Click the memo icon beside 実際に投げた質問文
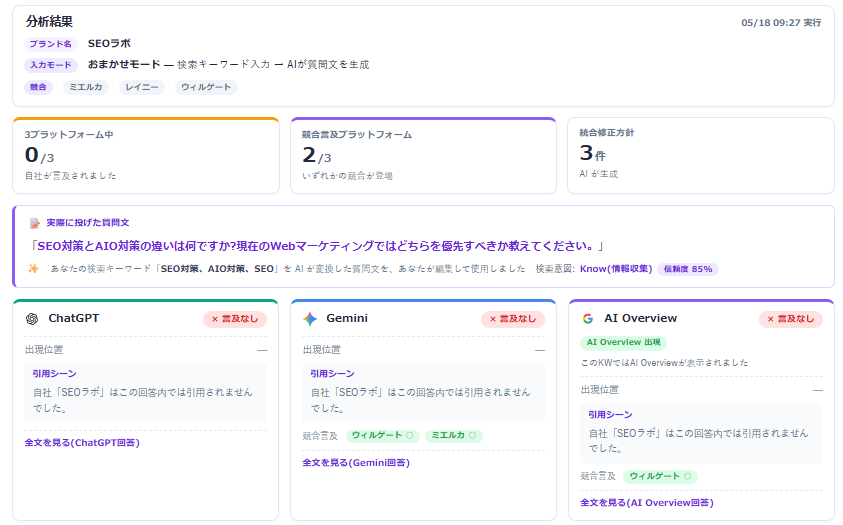 coord(35,222)
